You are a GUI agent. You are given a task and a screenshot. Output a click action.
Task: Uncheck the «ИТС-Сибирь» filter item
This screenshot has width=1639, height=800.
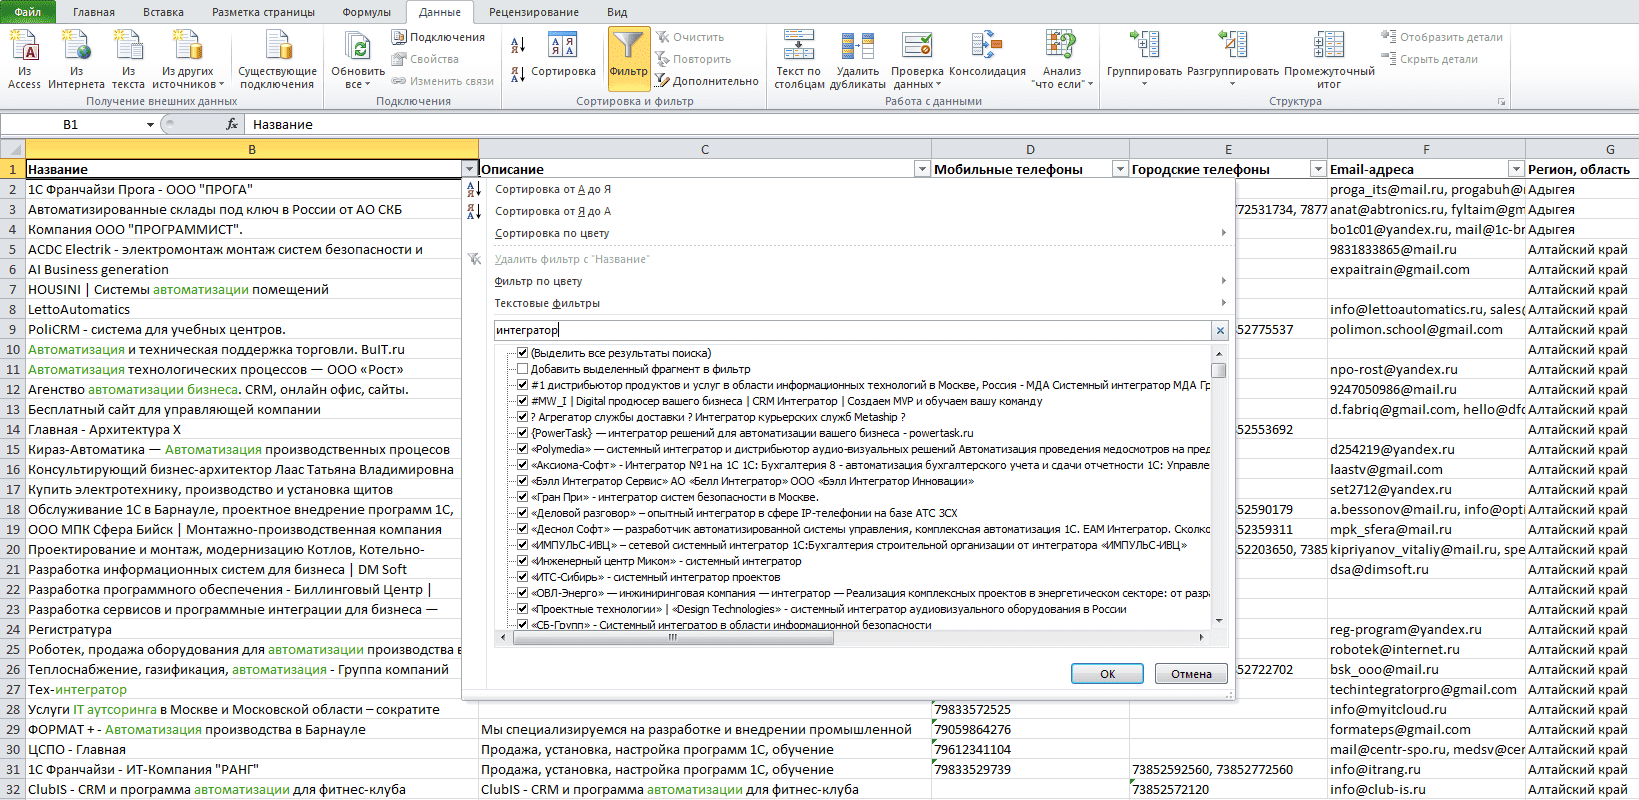[x=522, y=577]
